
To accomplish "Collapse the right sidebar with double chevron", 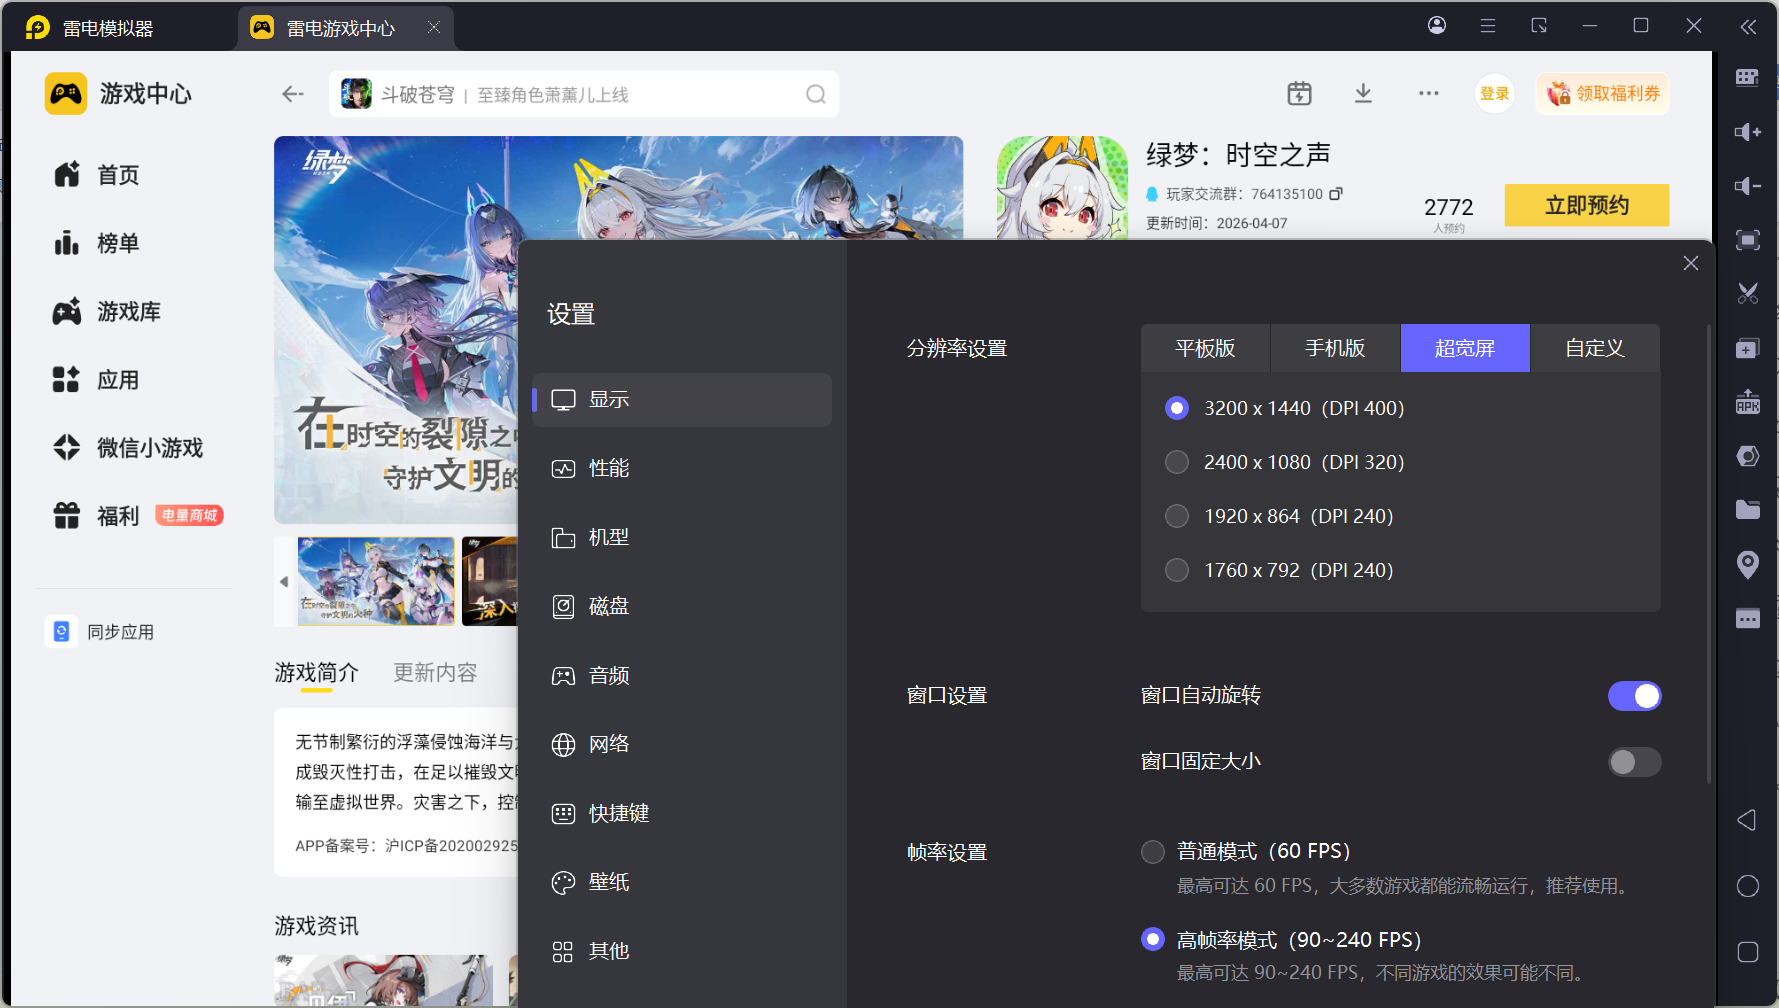I will 1747,27.
